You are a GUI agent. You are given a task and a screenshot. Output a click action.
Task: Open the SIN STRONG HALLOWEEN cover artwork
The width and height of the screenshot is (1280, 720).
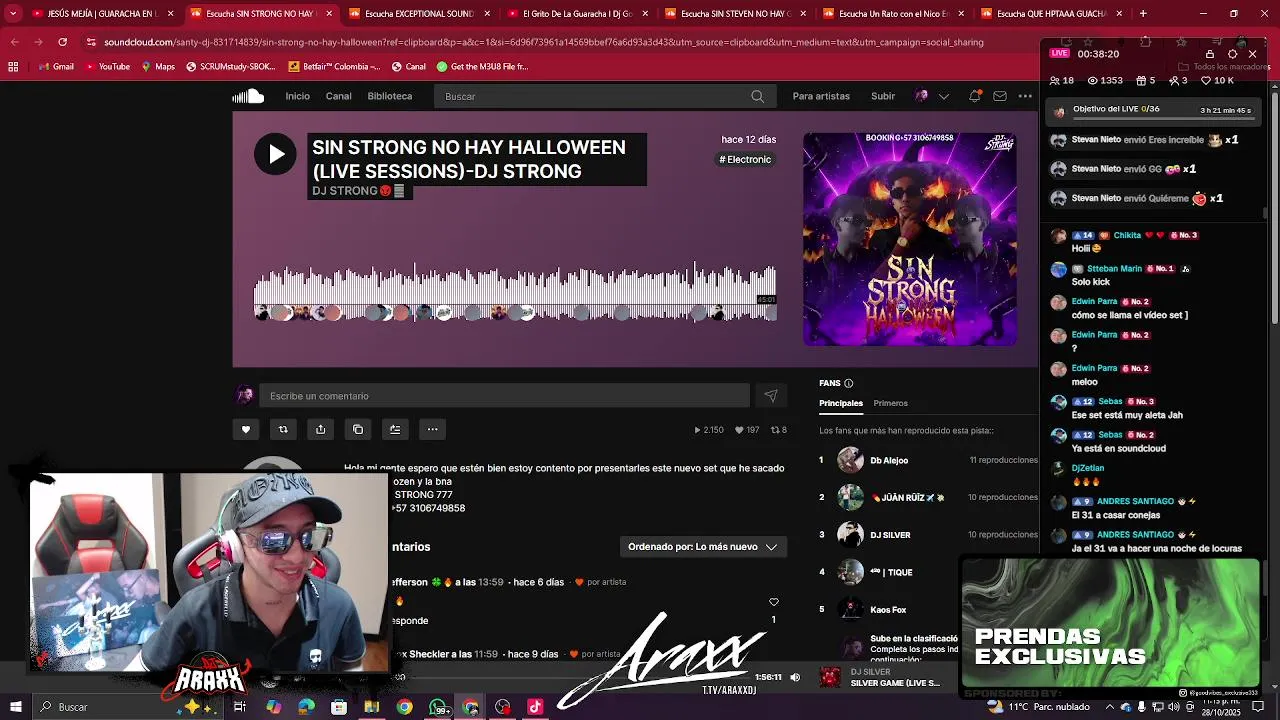tap(910, 239)
